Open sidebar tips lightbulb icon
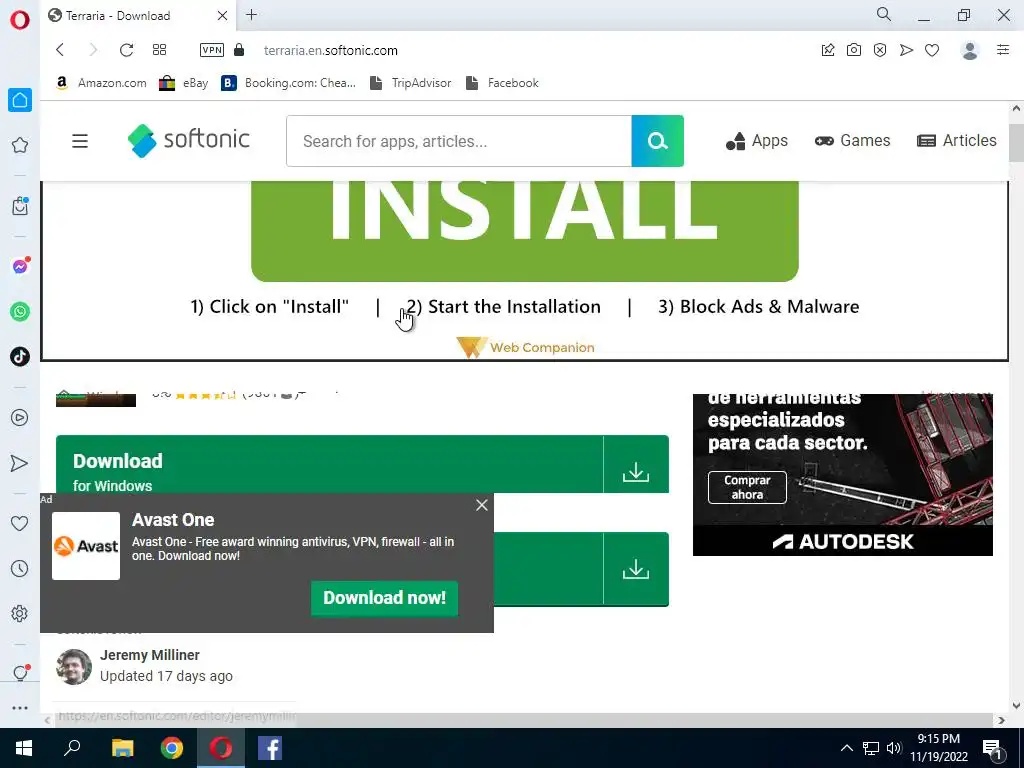Viewport: 1024px width, 768px height. [x=20, y=673]
